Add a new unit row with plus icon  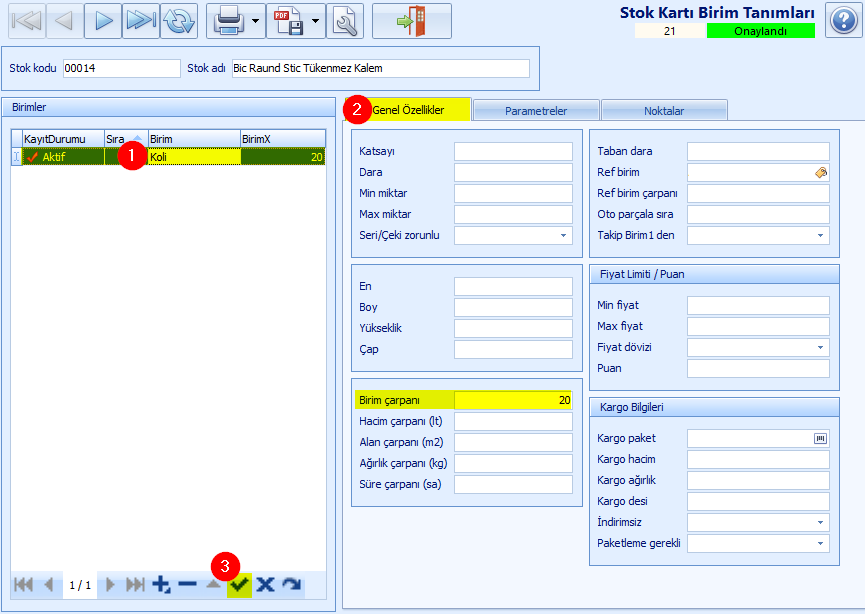coord(161,584)
